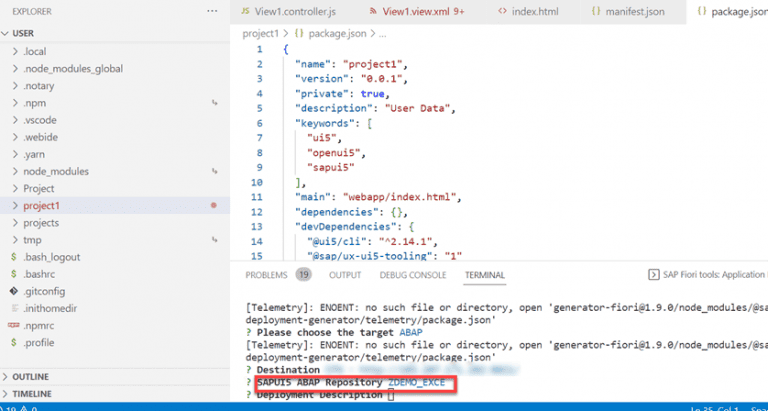
Task: Click the symlink icon beside .npm folder
Action: coord(214,102)
